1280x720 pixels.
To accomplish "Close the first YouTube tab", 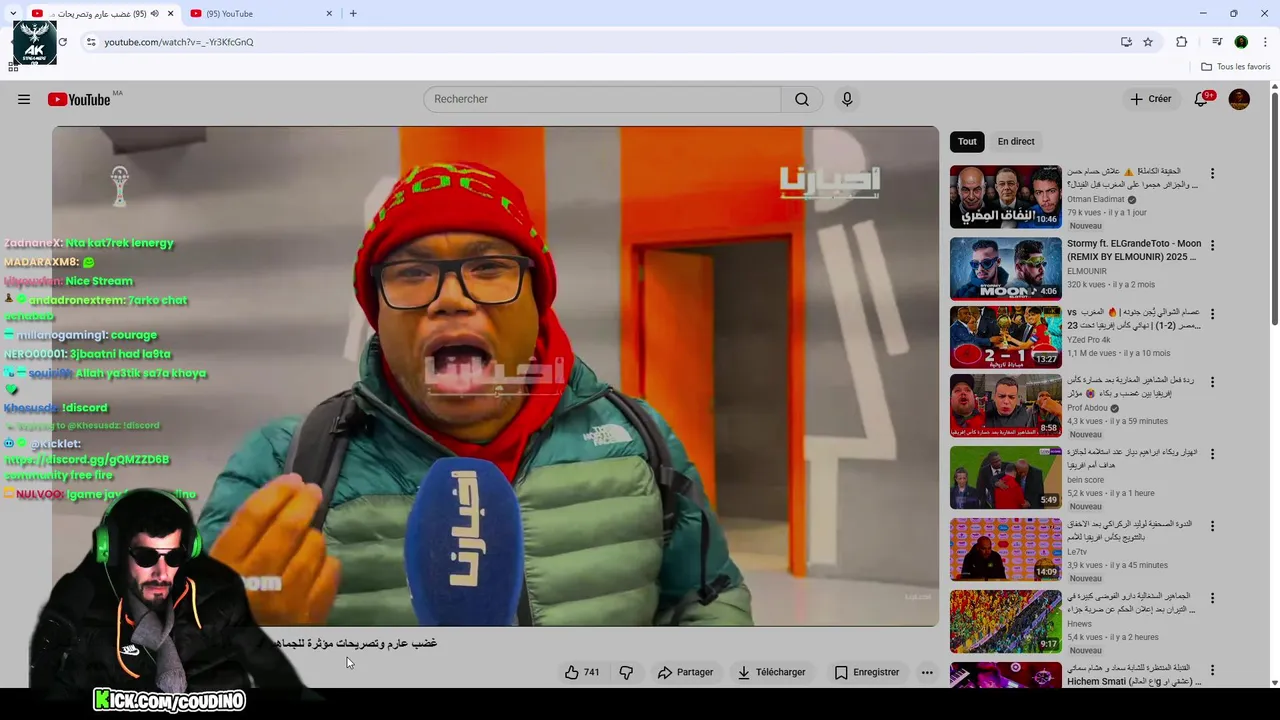I will [x=170, y=14].
